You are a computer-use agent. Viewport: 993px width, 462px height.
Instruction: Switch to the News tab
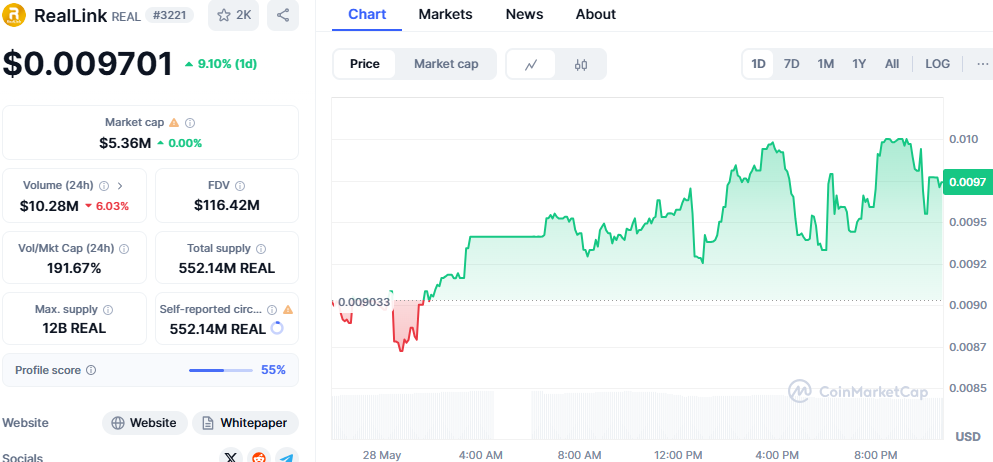(x=524, y=14)
